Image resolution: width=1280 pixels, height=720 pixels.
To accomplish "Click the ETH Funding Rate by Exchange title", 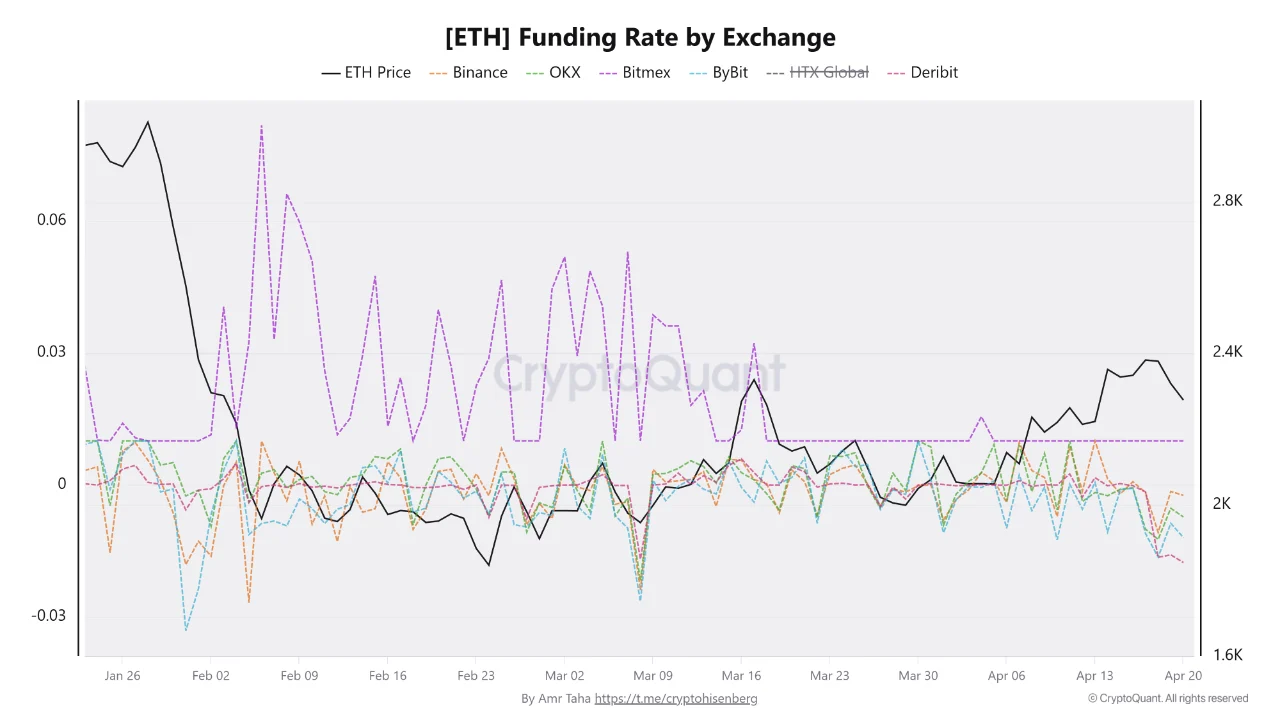I will pos(640,38).
